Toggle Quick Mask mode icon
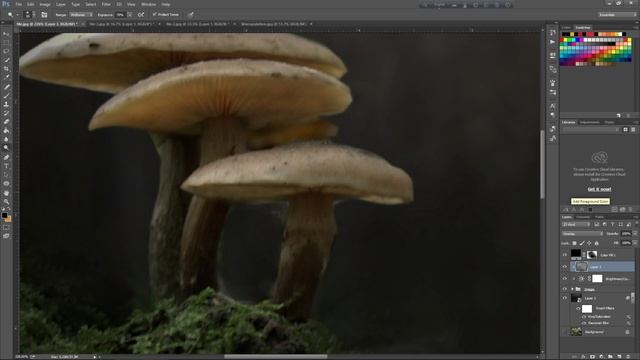Image resolution: width=640 pixels, height=360 pixels. coord(6,228)
